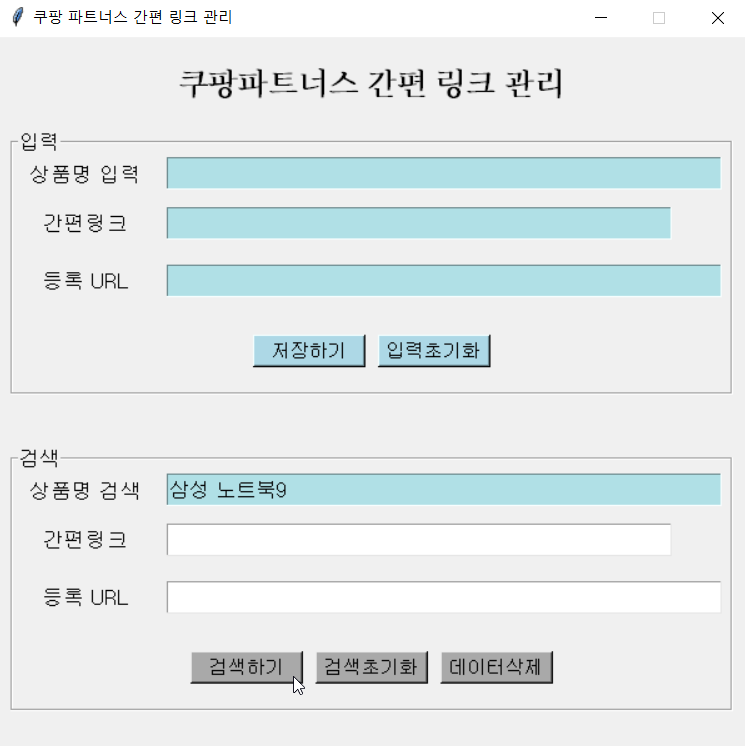The height and width of the screenshot is (746, 745).
Task: Click the 간편링크 field in 검색 section
Action: 419,540
